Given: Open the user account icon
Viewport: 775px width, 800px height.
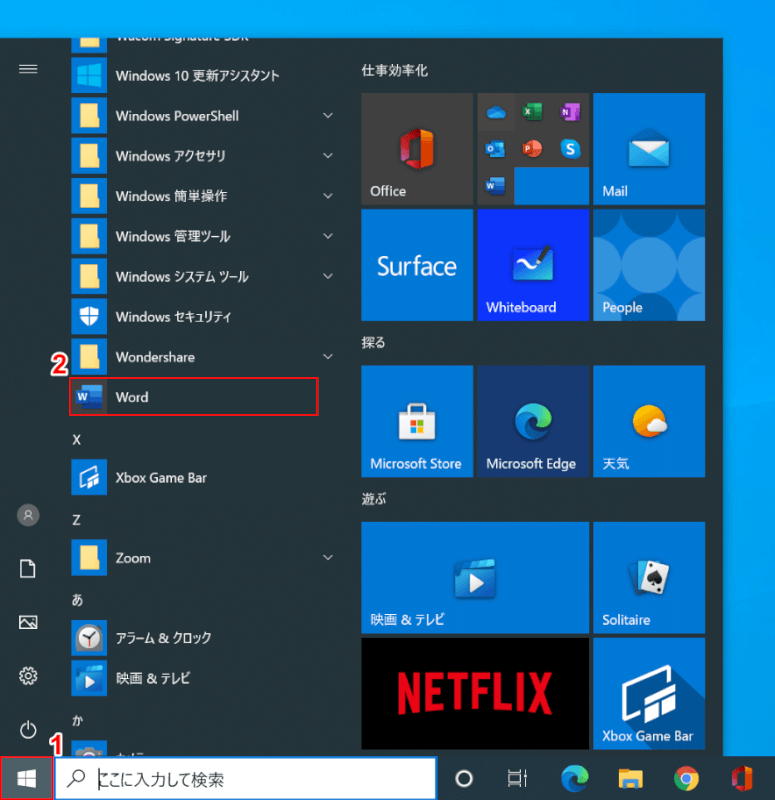Looking at the screenshot, I should coord(28,515).
